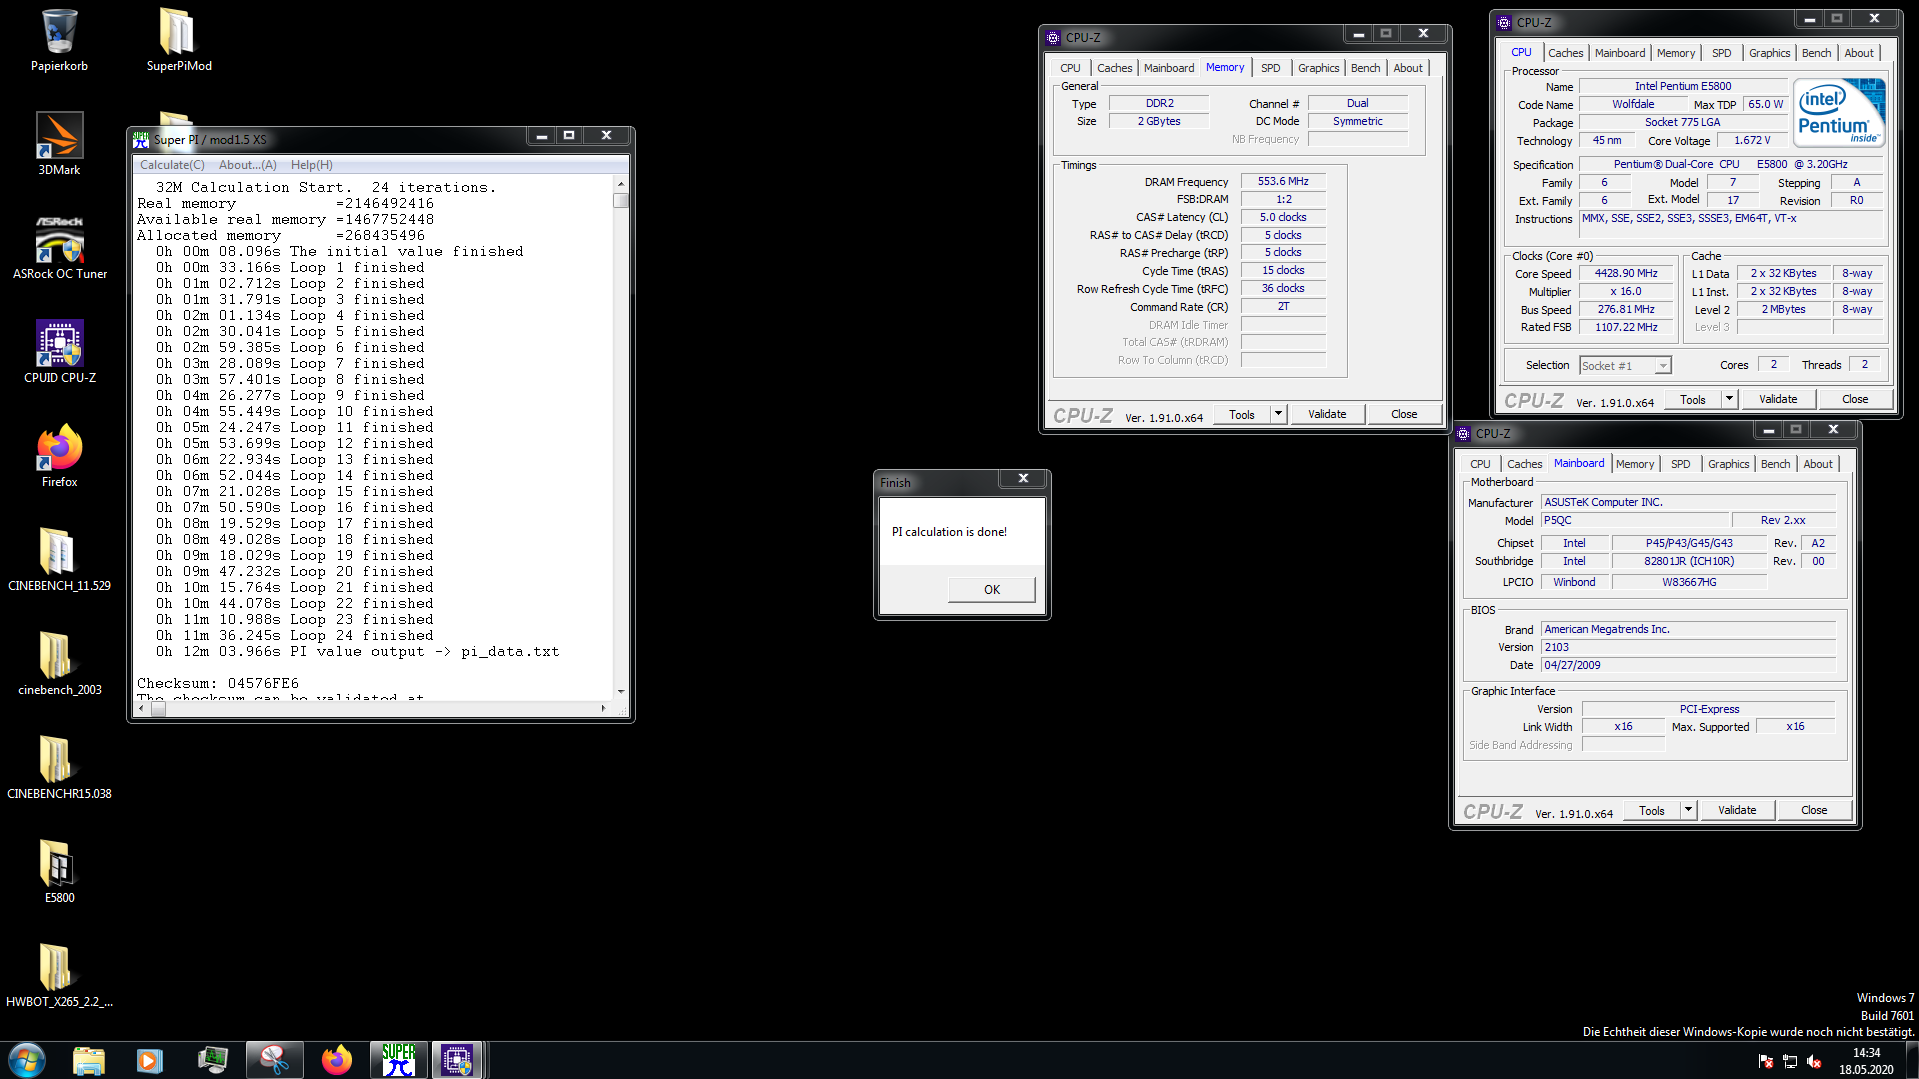This screenshot has height=1079, width=1919.
Task: Click Close button in Mainboard CPU-Z window
Action: [x=1814, y=810]
